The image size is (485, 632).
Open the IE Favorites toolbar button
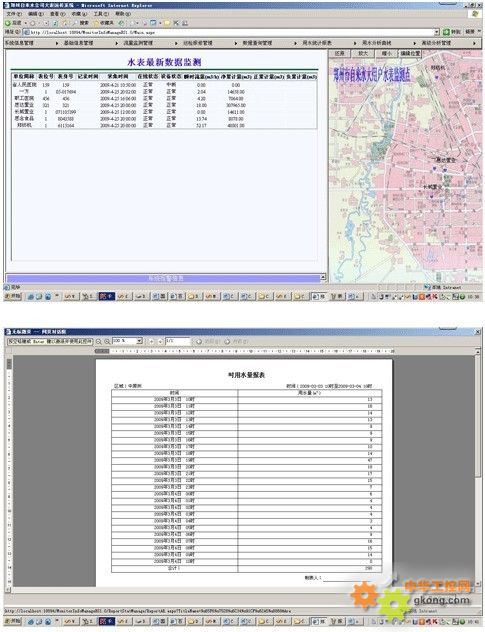click(x=105, y=23)
